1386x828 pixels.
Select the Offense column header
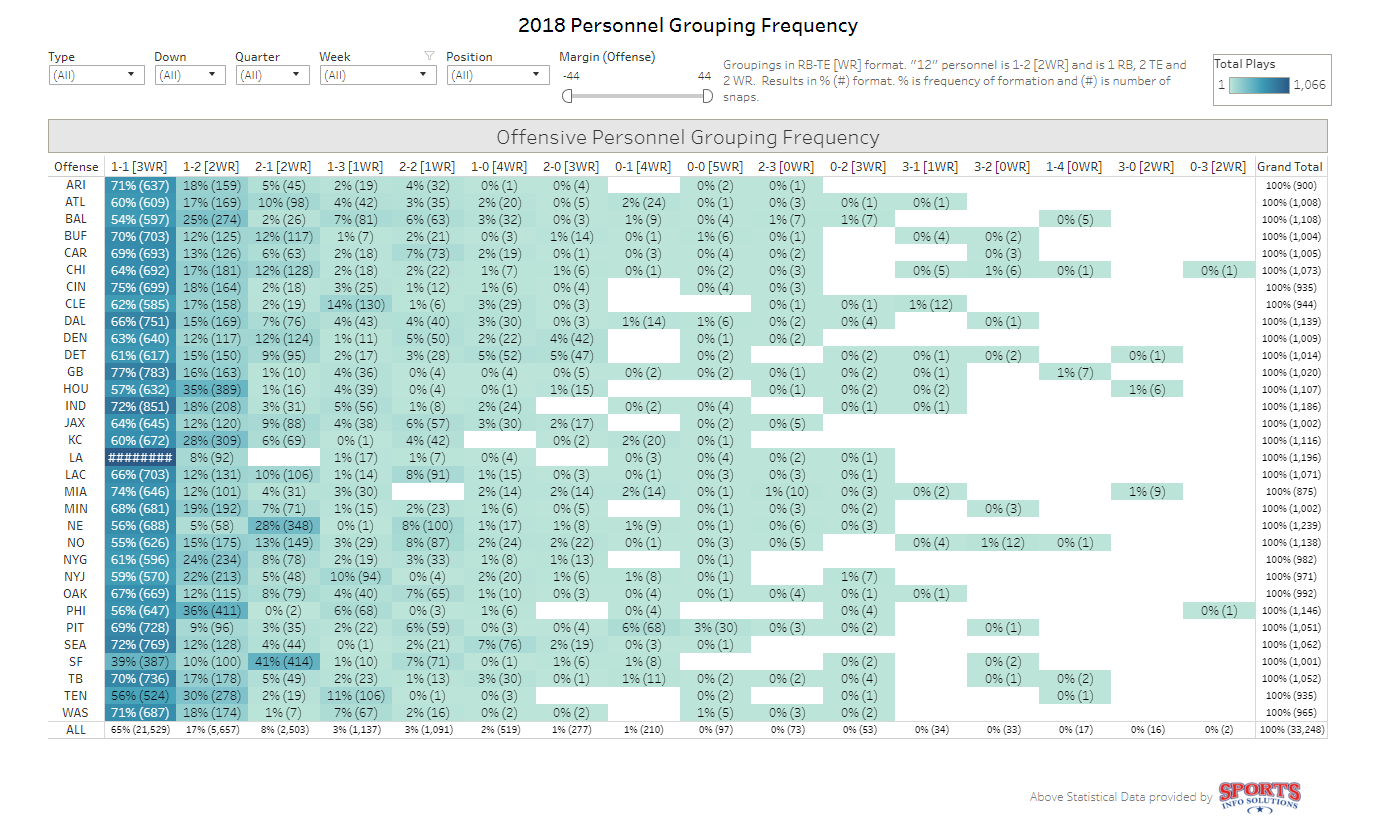[76, 167]
